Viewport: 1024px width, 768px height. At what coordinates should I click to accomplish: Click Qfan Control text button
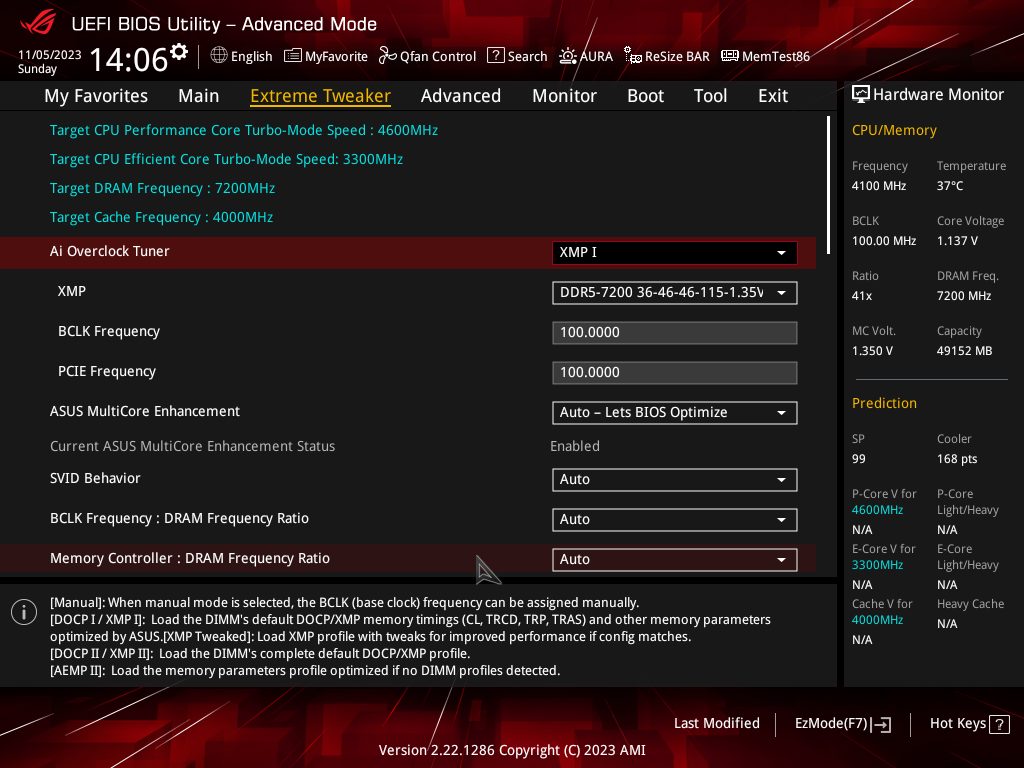coord(438,56)
